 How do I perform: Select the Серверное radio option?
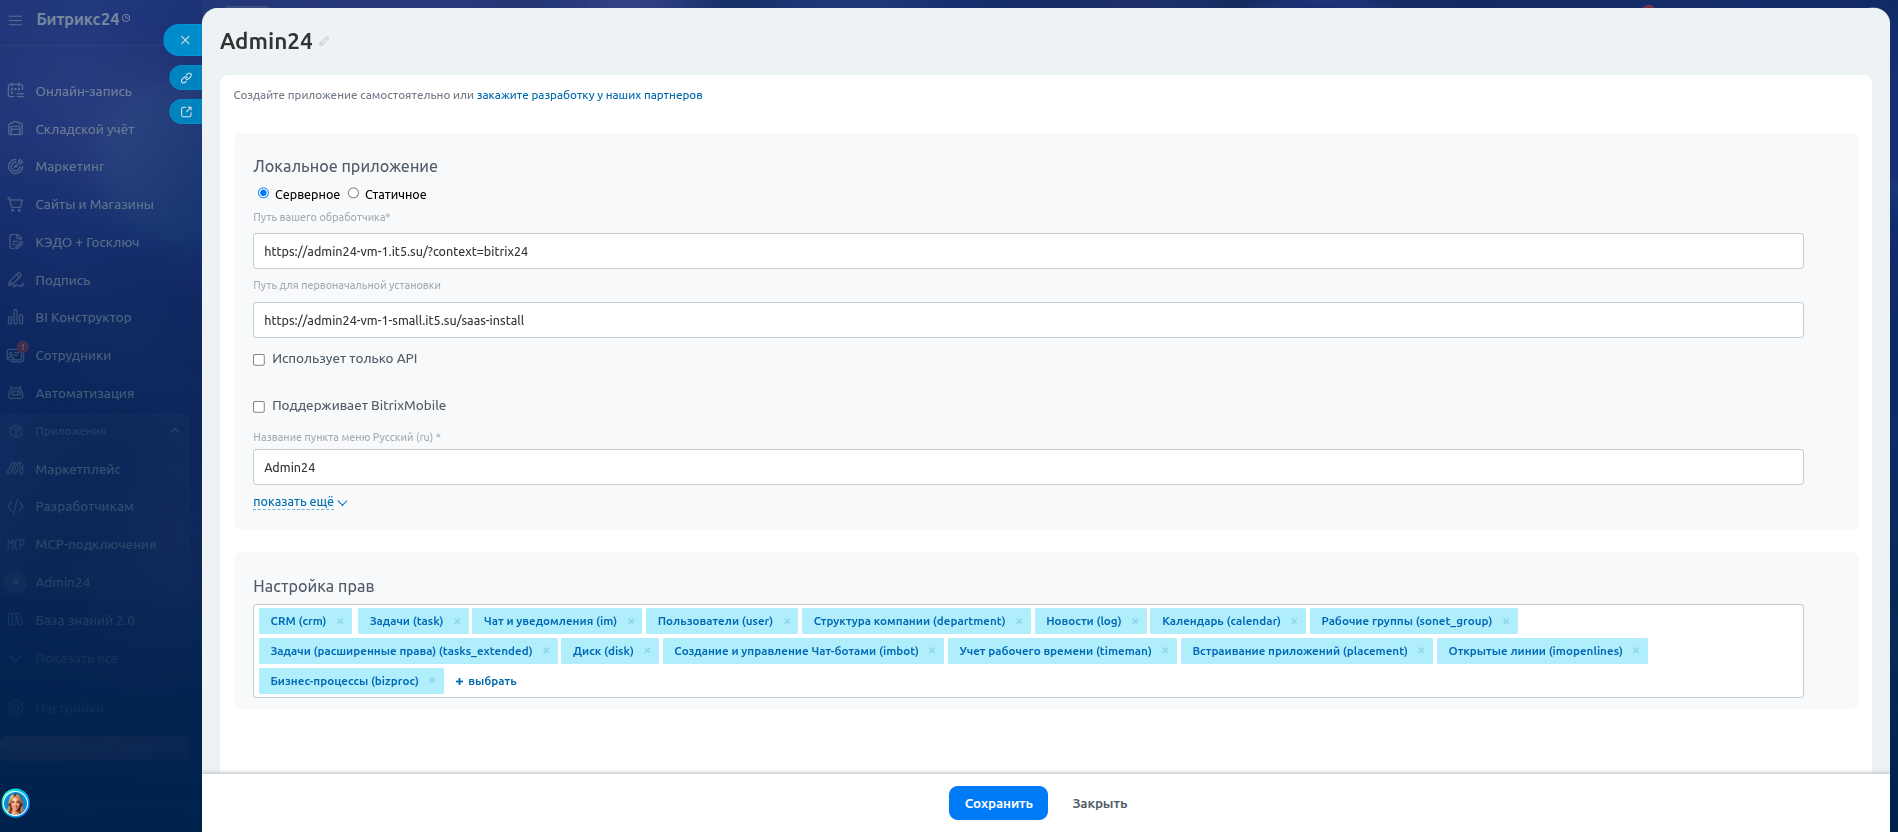tap(263, 193)
